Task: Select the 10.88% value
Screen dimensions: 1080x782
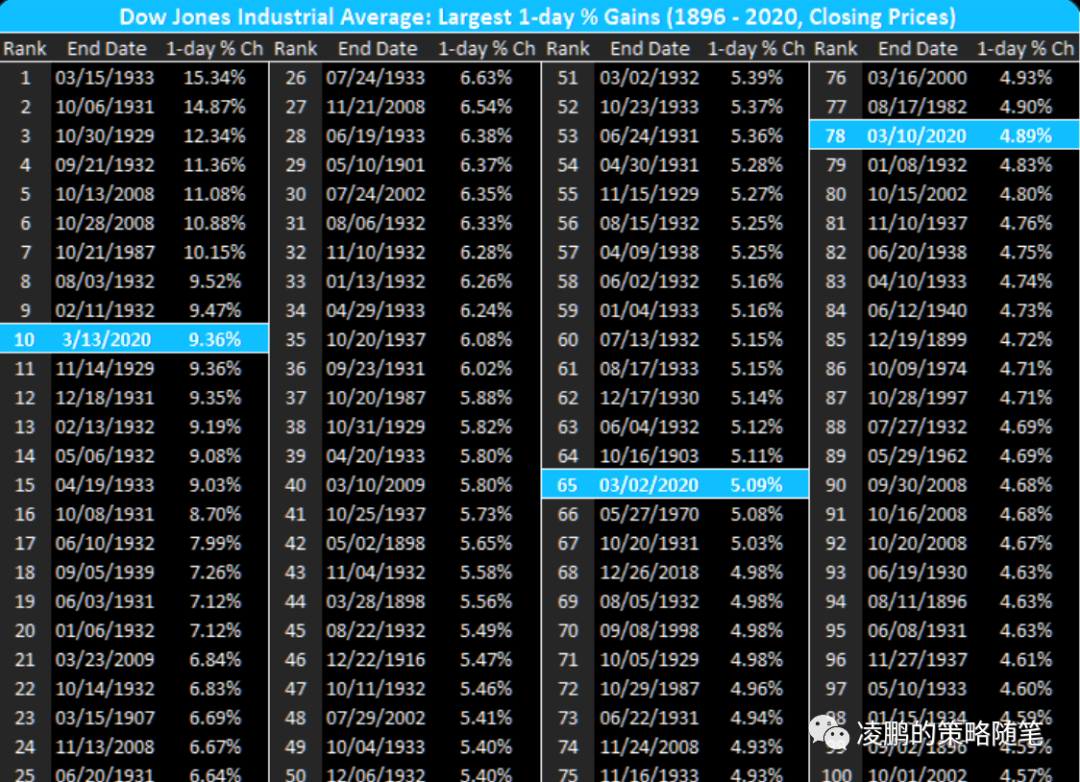Action: (215, 223)
